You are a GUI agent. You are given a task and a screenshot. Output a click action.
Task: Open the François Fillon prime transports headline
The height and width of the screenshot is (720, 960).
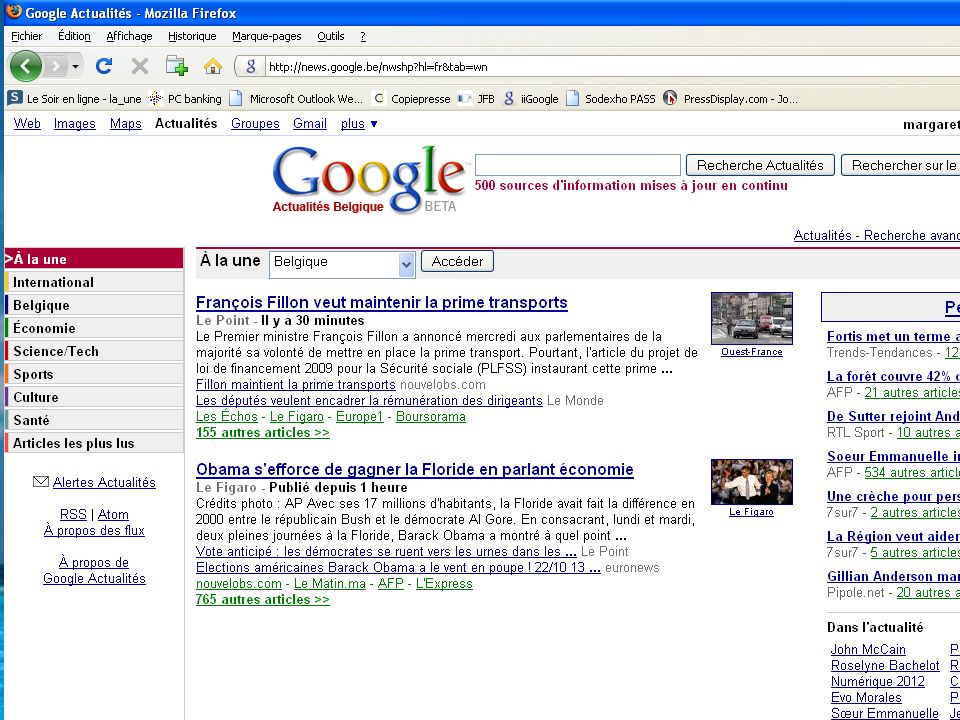pyautogui.click(x=382, y=302)
